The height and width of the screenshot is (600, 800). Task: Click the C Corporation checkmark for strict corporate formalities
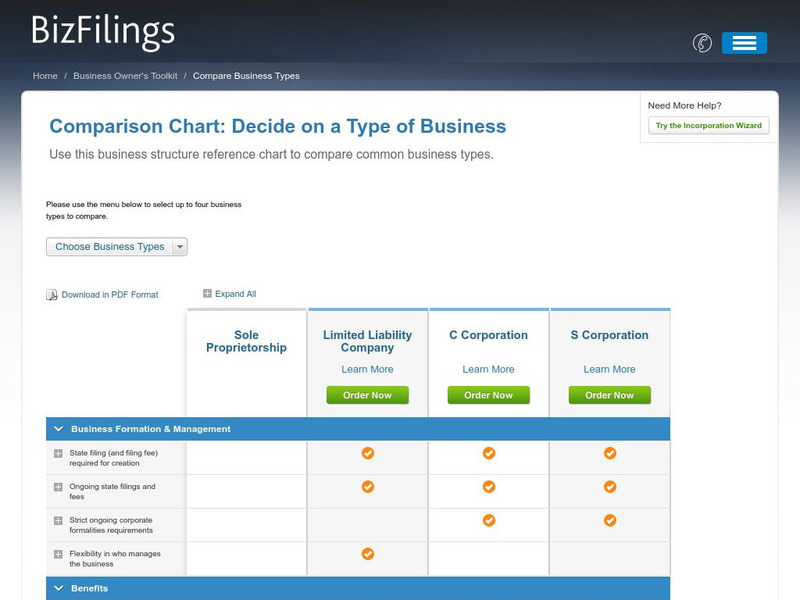tap(489, 520)
